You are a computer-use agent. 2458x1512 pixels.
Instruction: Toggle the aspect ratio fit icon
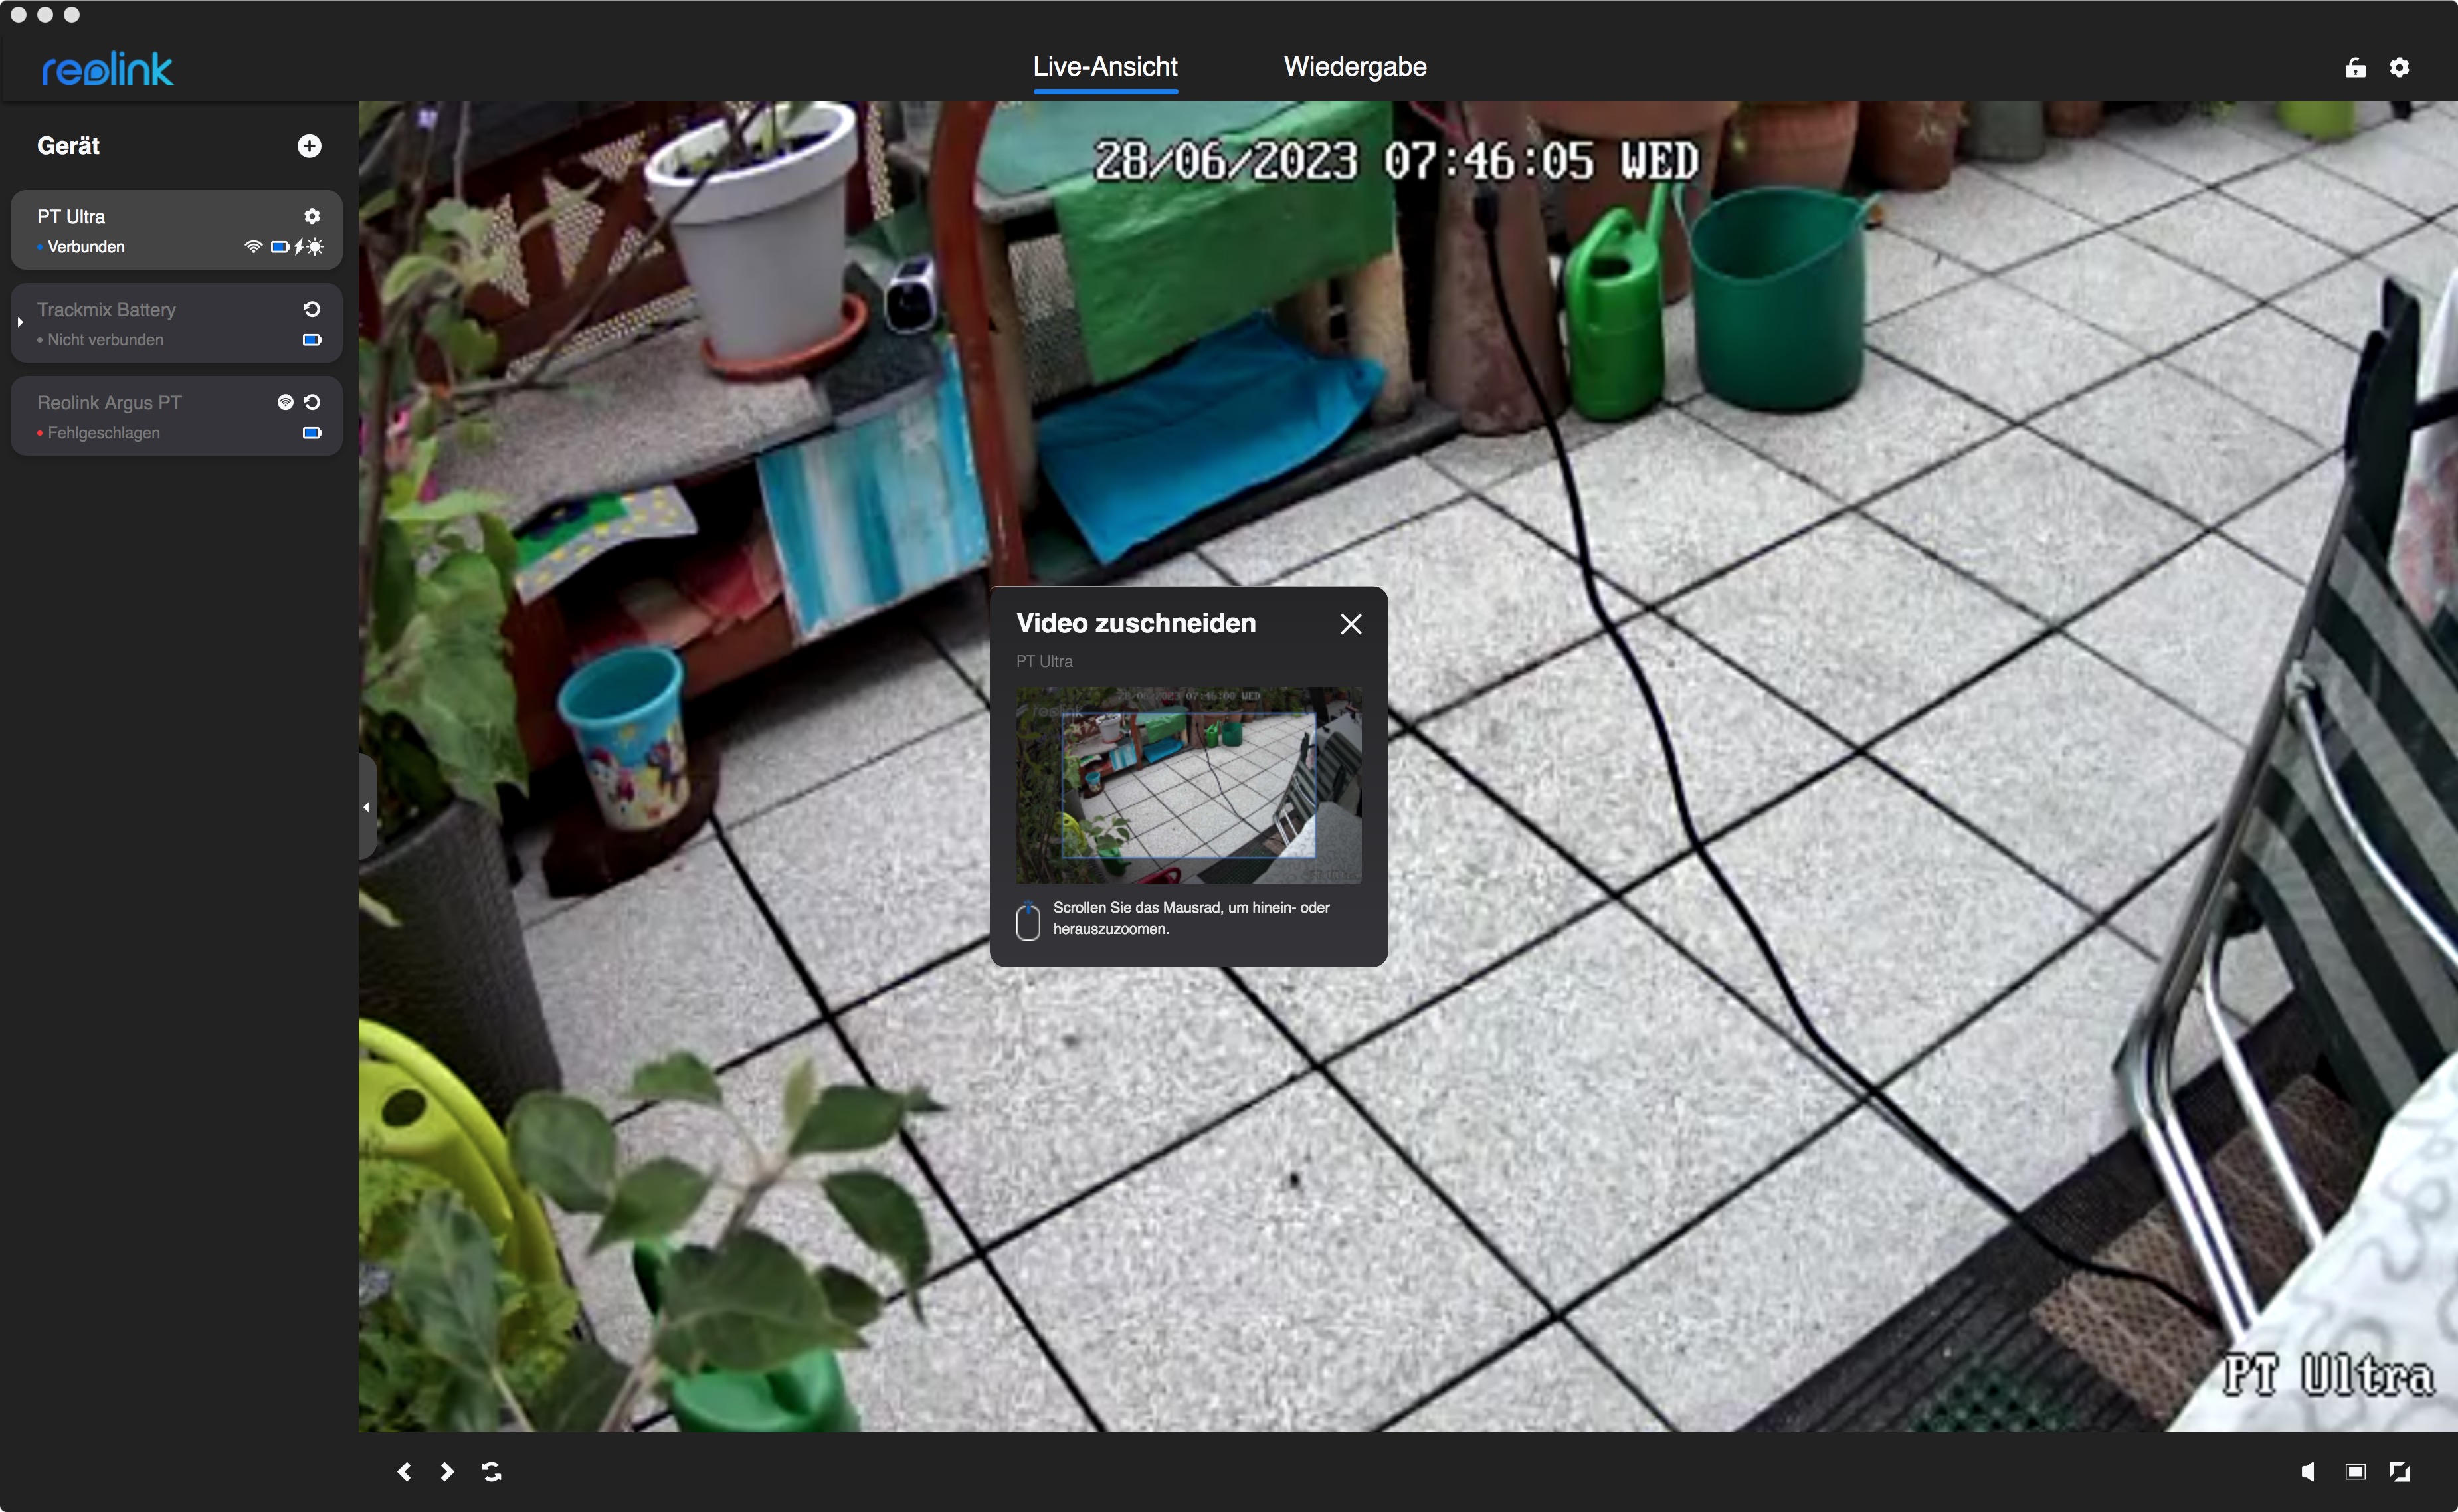pyautogui.click(x=2355, y=1471)
